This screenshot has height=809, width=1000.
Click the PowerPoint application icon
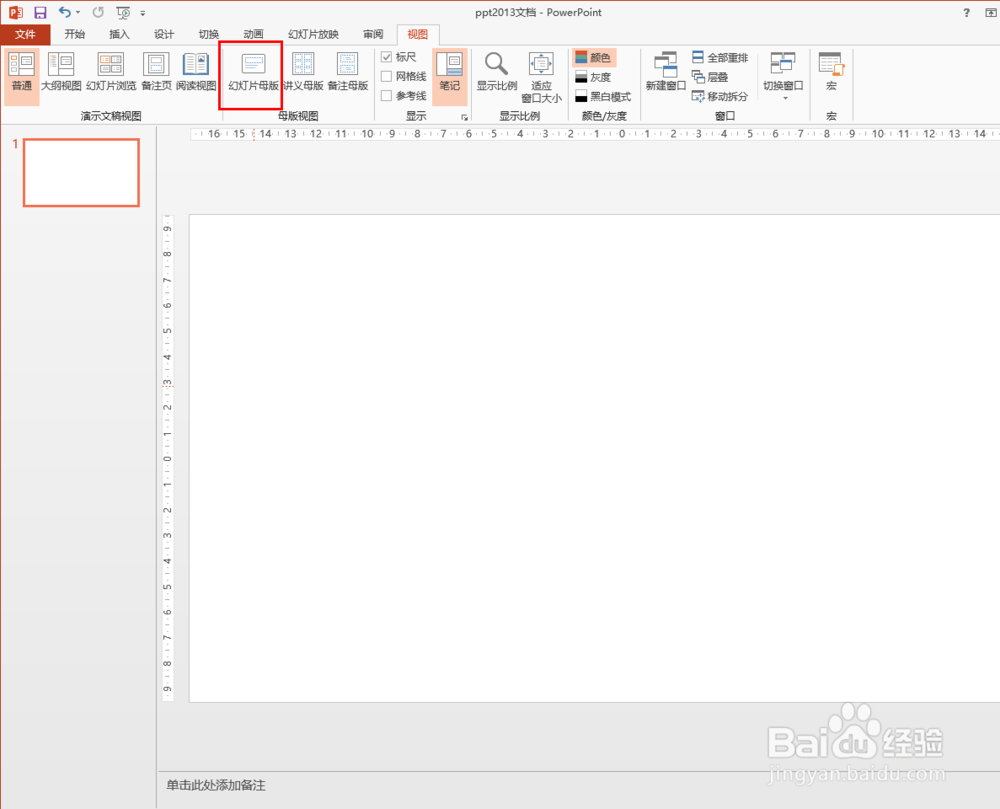point(15,12)
